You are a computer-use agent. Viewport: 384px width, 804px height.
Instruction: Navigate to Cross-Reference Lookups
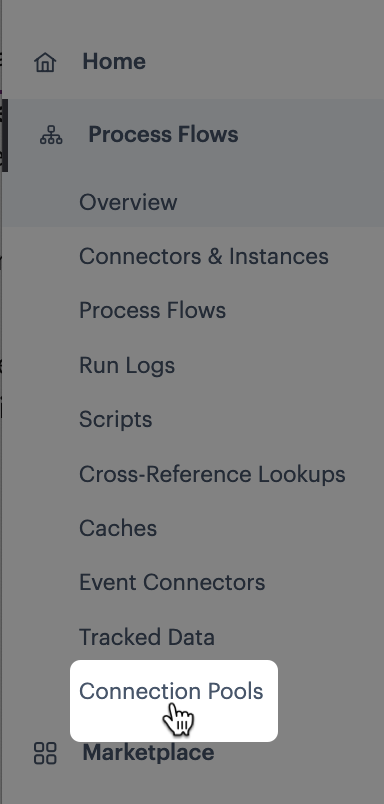(212, 474)
